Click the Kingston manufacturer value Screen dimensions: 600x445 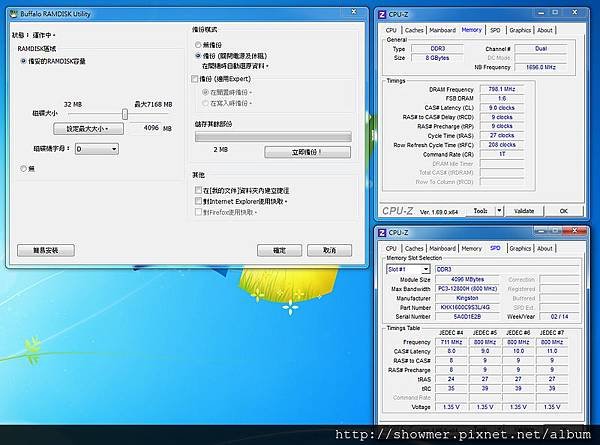[x=467, y=298]
